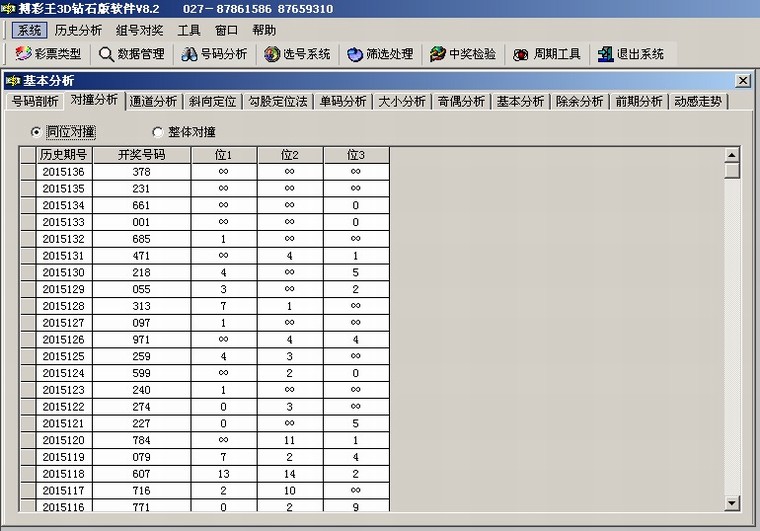Close the 基本分析 panel

click(x=742, y=80)
